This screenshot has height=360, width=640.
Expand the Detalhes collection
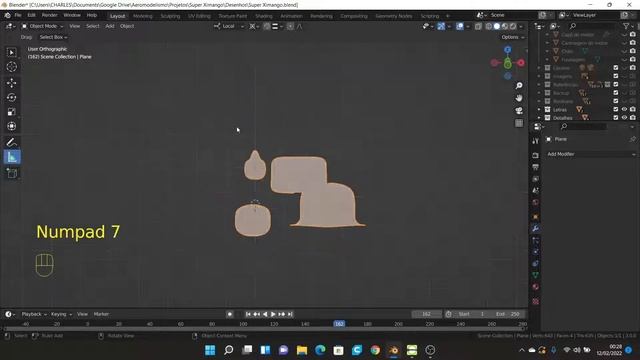(x=539, y=118)
